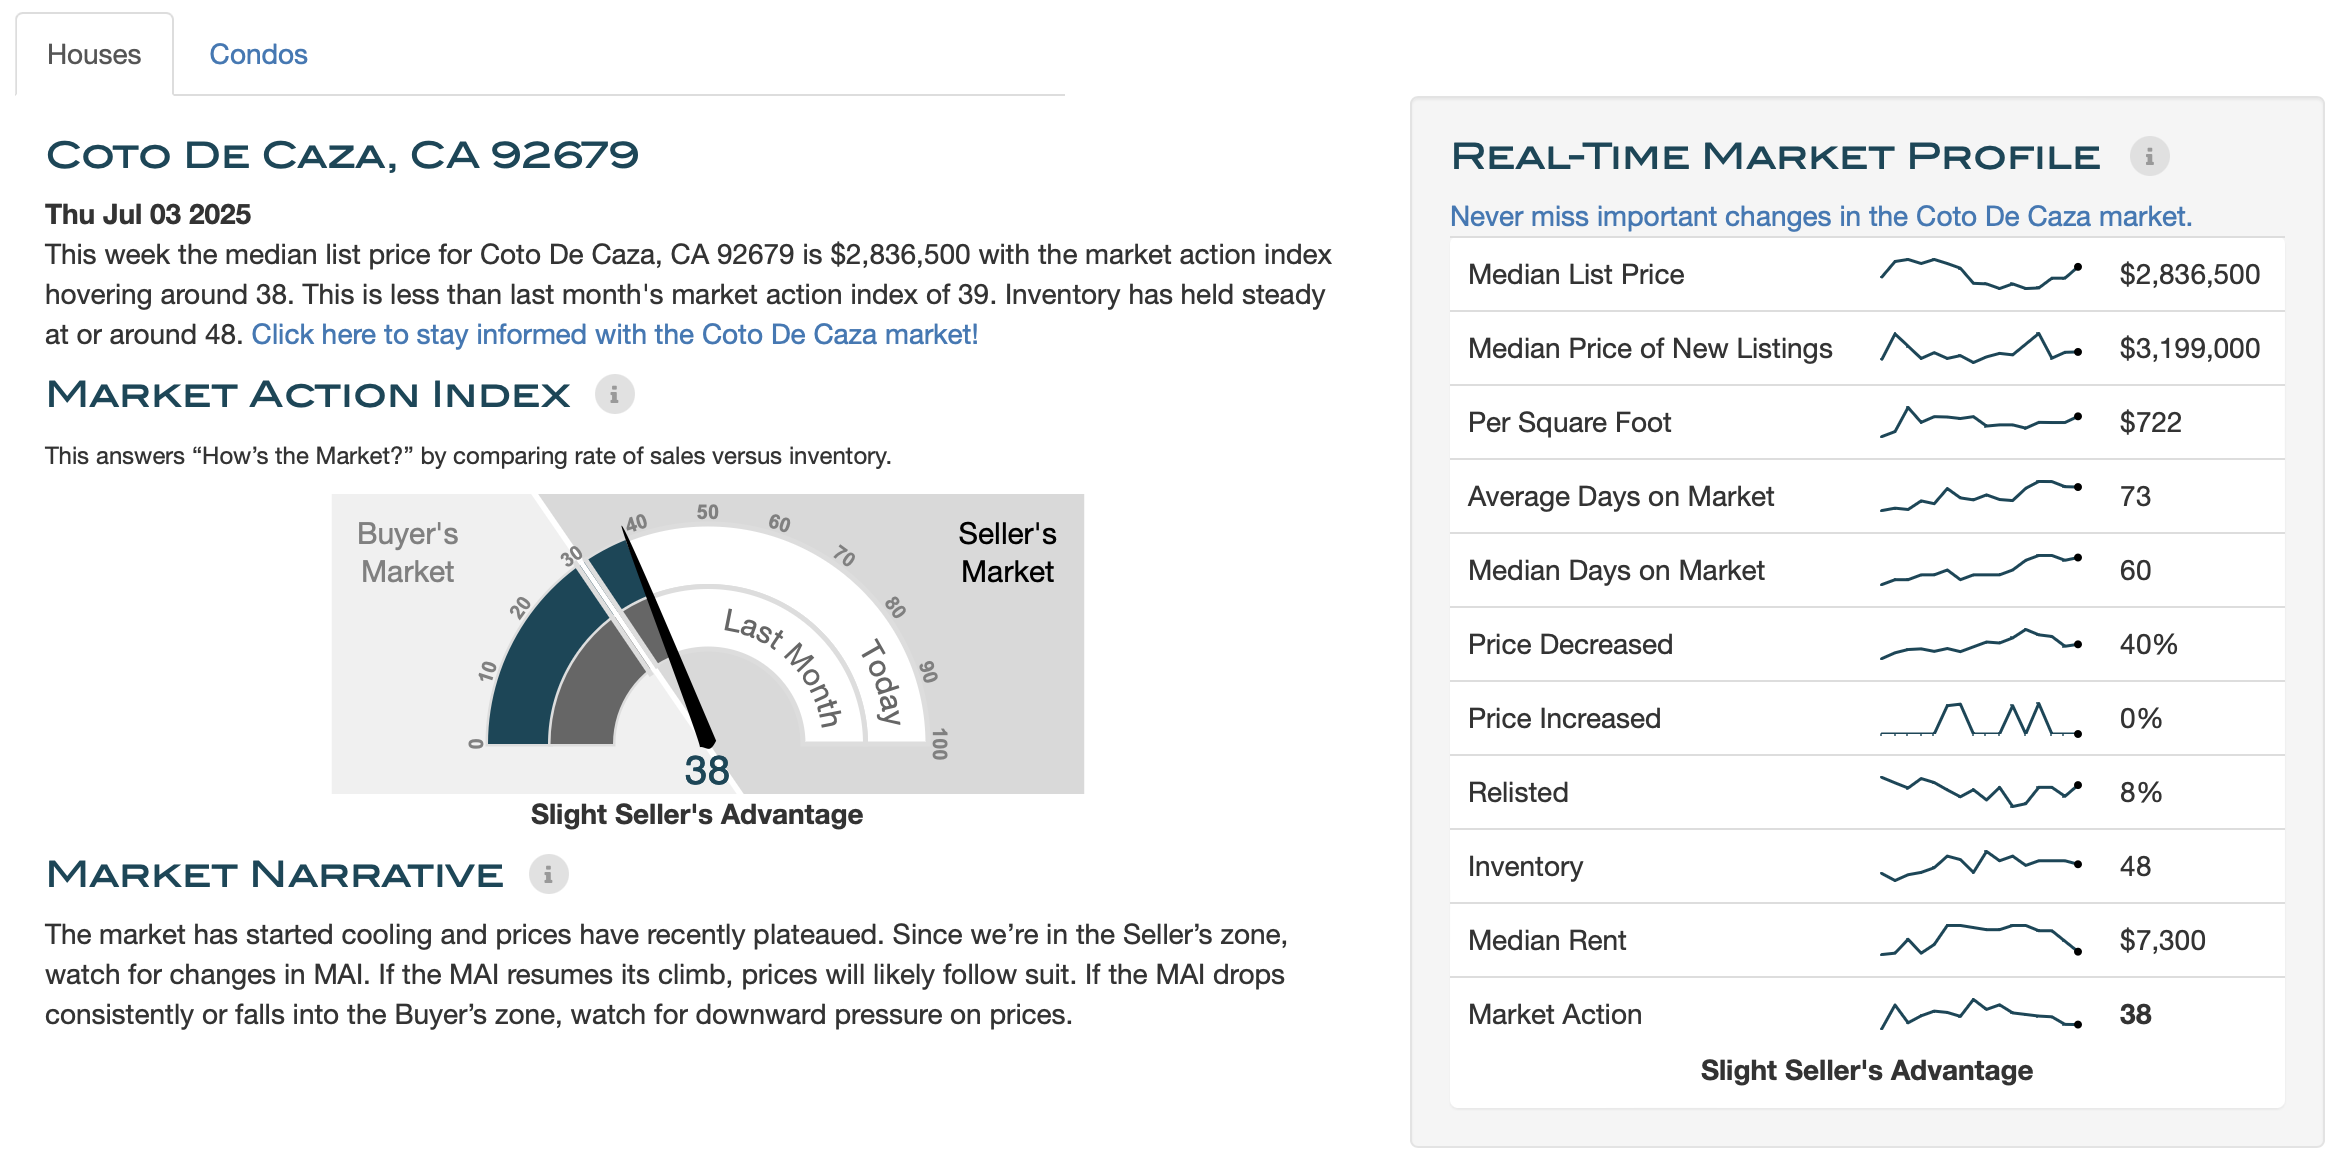Image resolution: width=2330 pixels, height=1156 pixels.
Task: Click the Relisted sparkline chart
Action: click(x=1981, y=792)
